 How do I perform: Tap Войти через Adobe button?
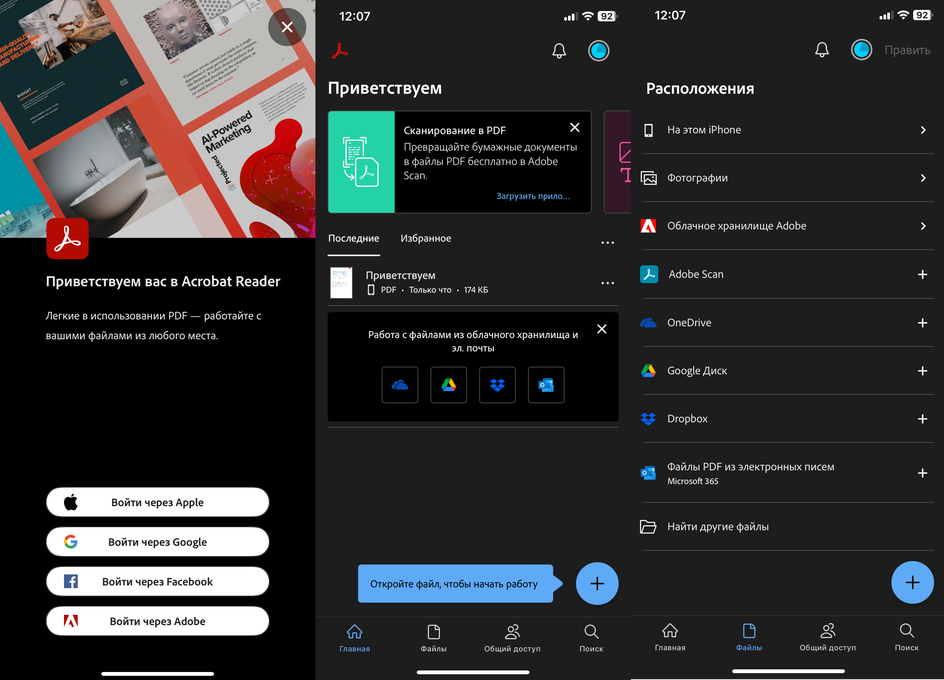click(158, 621)
